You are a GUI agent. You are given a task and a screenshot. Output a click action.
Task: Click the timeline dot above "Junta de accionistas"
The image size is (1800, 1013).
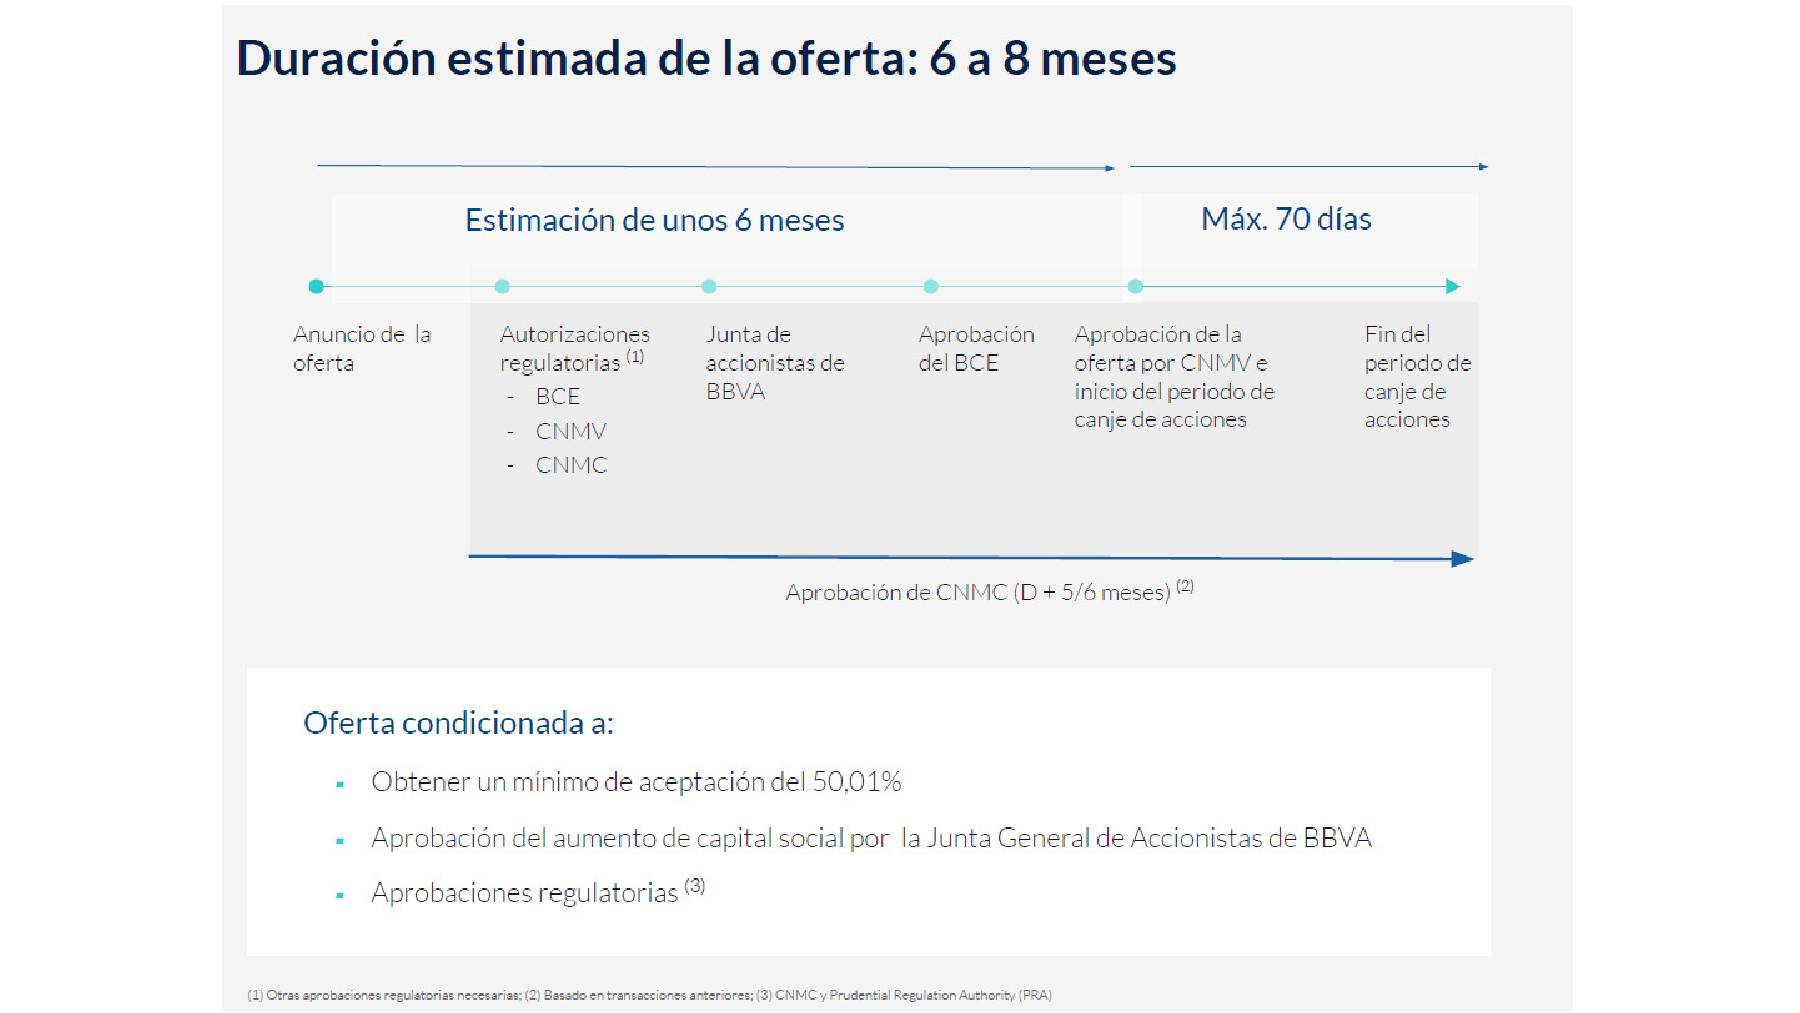[x=709, y=286]
